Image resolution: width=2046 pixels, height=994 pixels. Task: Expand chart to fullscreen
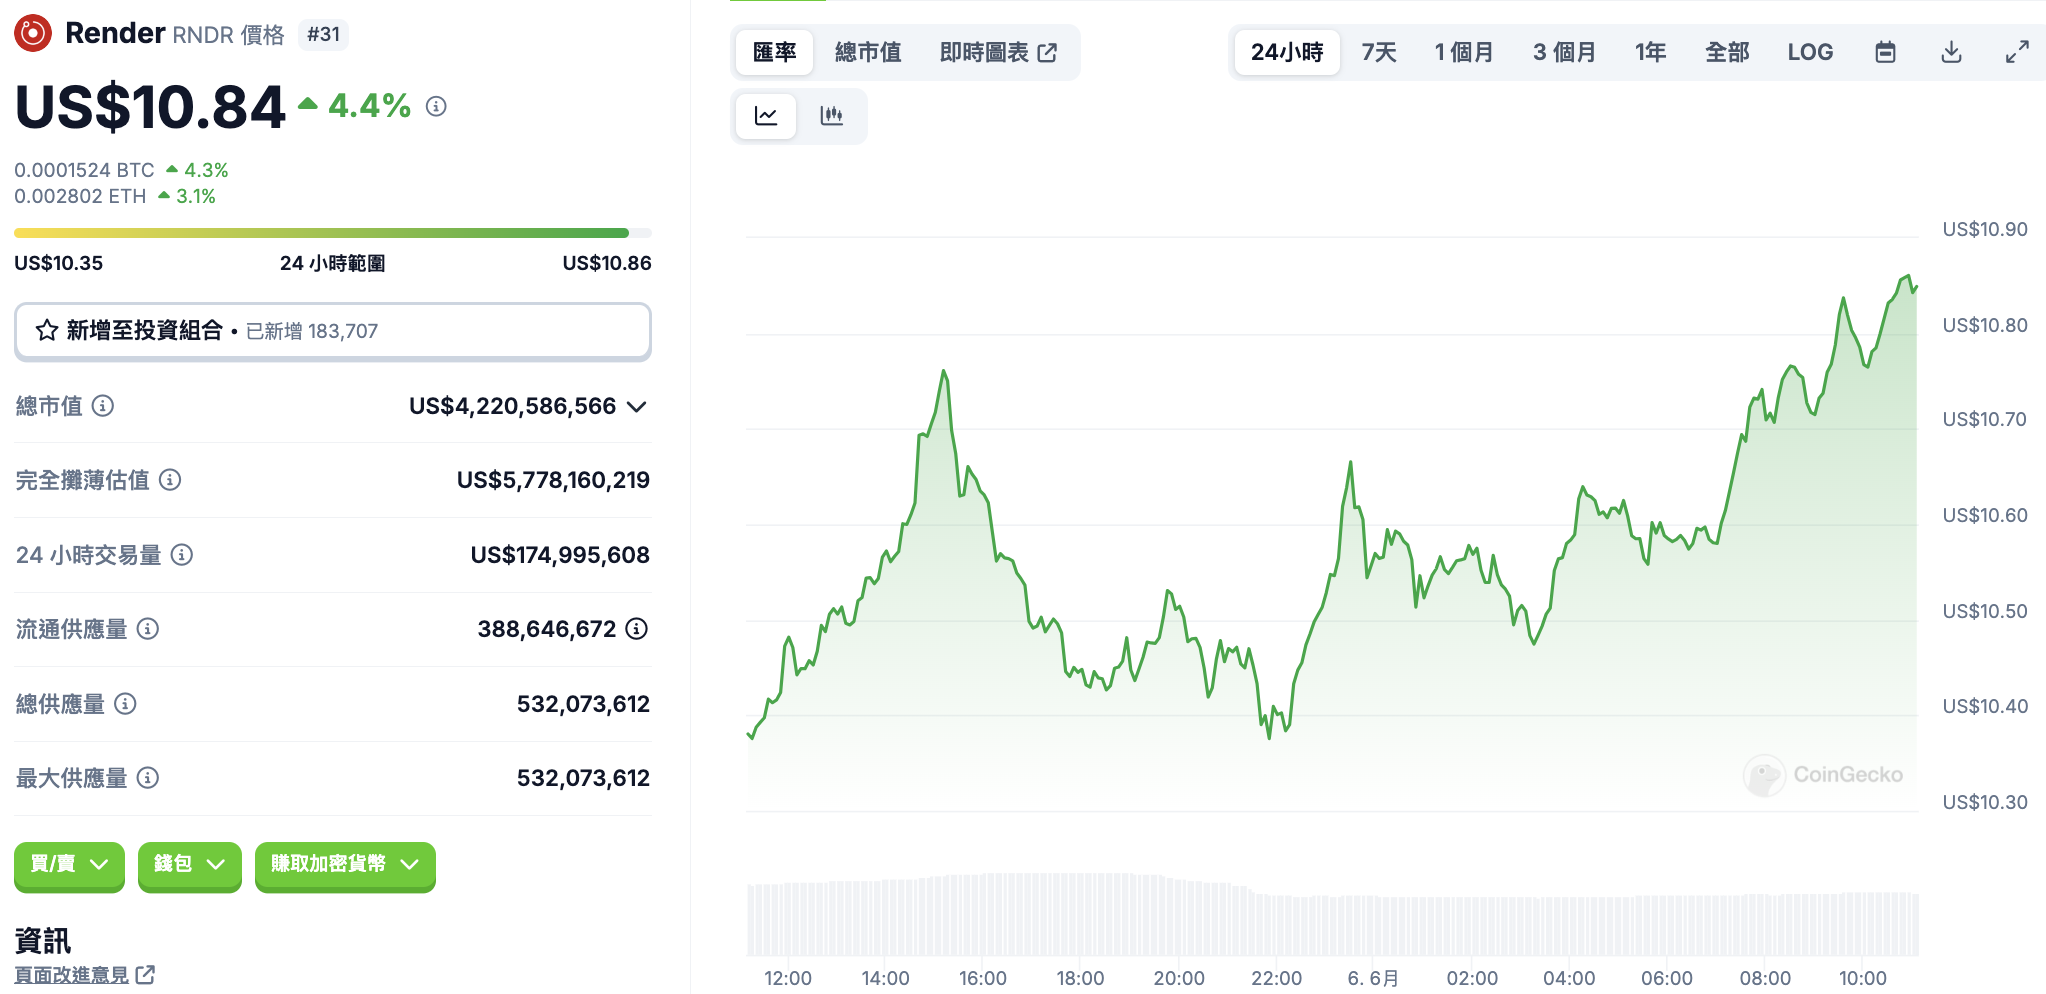pos(2017,52)
